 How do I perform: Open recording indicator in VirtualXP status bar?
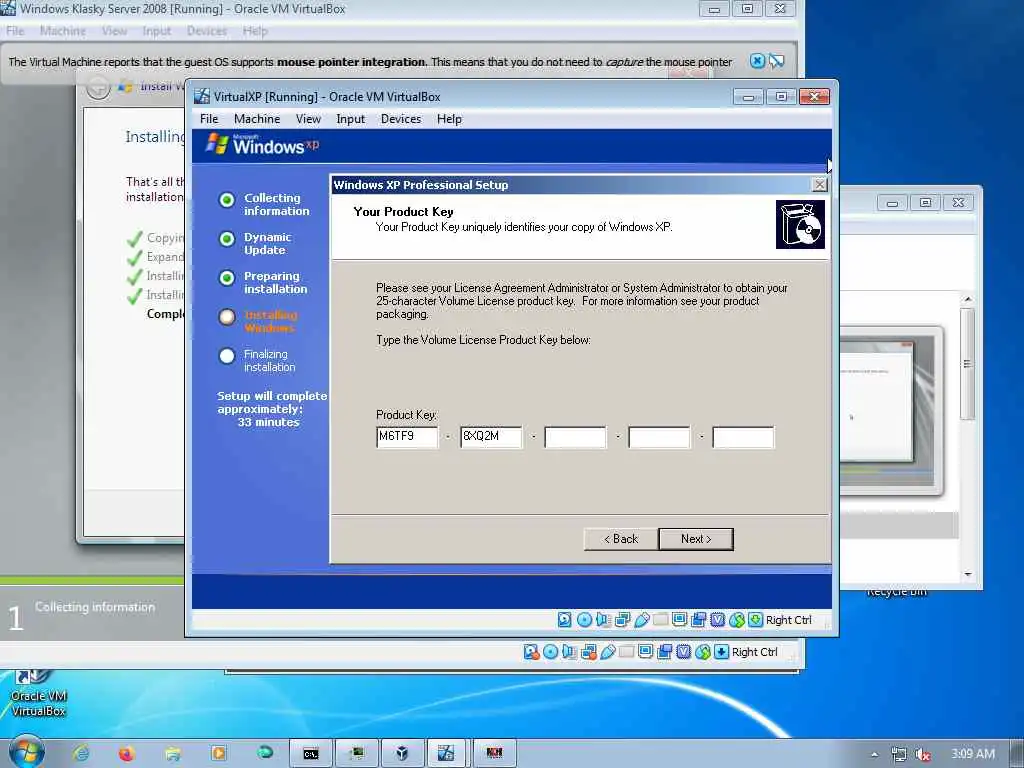[x=698, y=620]
